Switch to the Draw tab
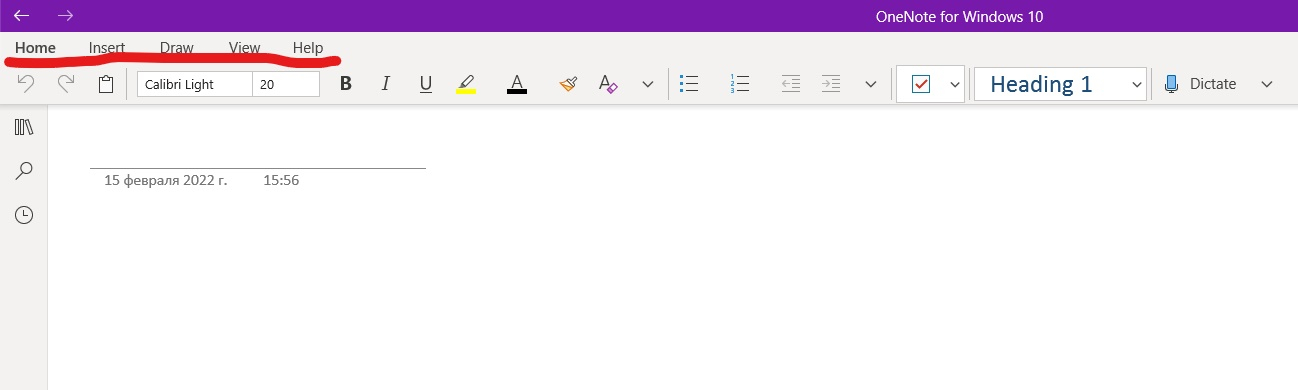Viewport: 1298px width, 390px height. point(177,48)
